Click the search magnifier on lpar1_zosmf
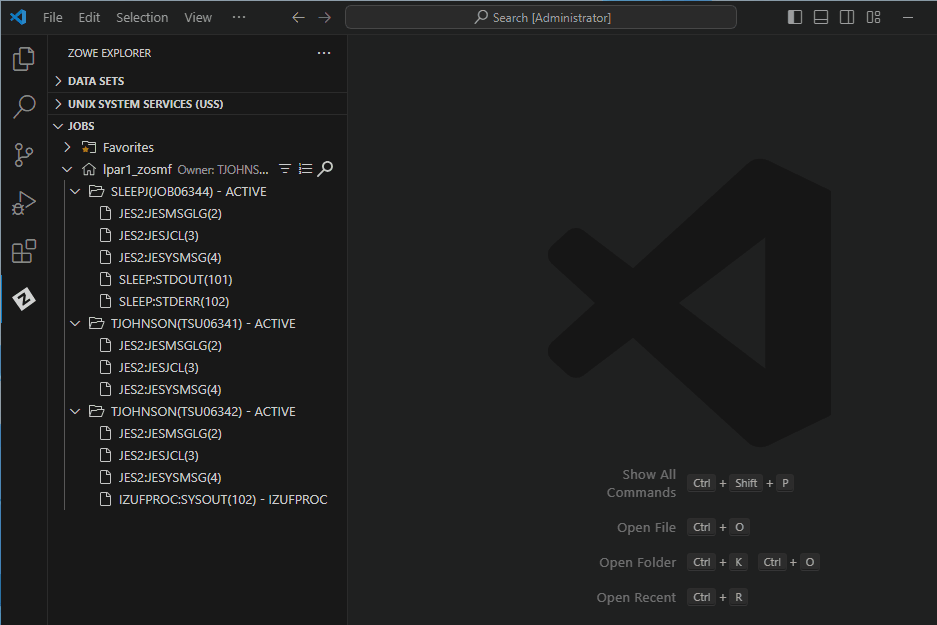This screenshot has height=625, width=937. pyautogui.click(x=325, y=169)
